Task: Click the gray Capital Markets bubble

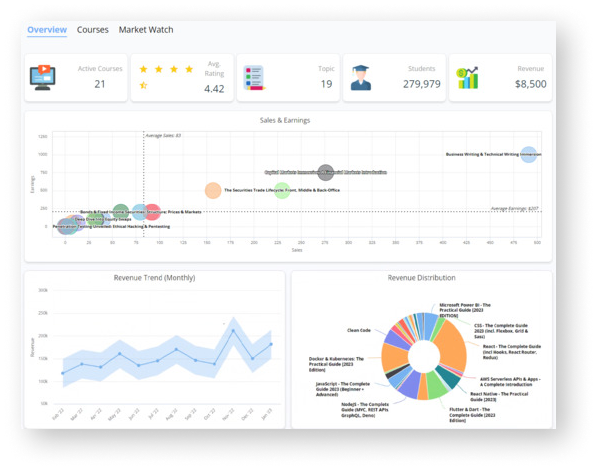Action: point(326,172)
